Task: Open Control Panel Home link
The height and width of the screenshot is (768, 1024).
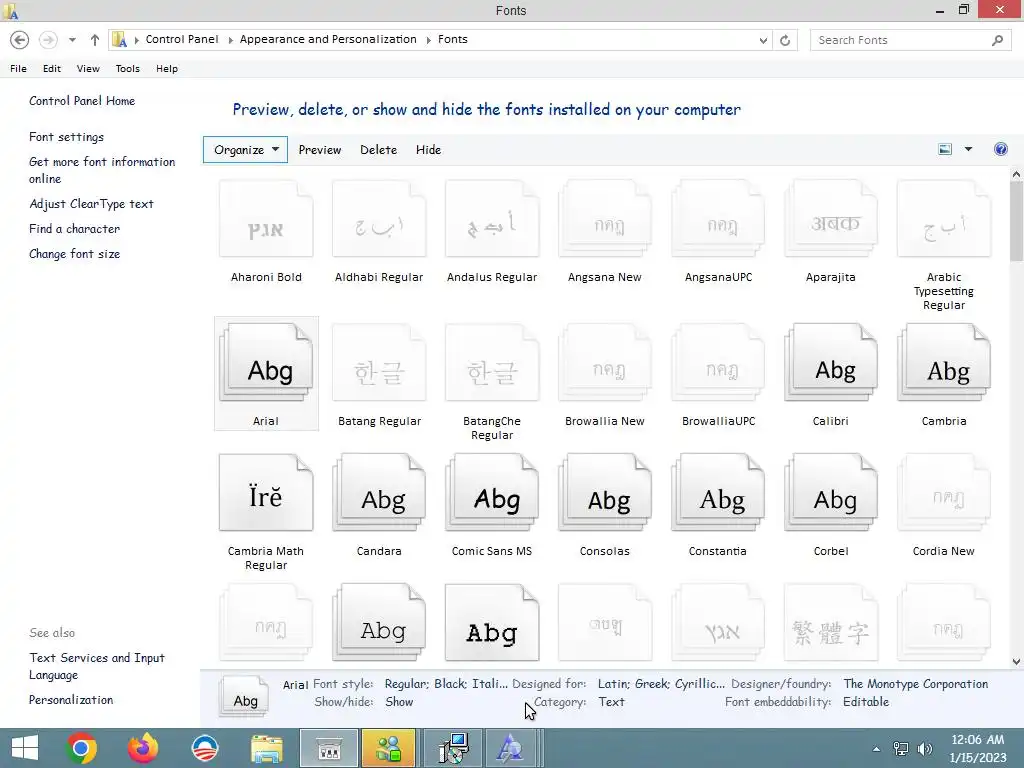Action: point(82,101)
